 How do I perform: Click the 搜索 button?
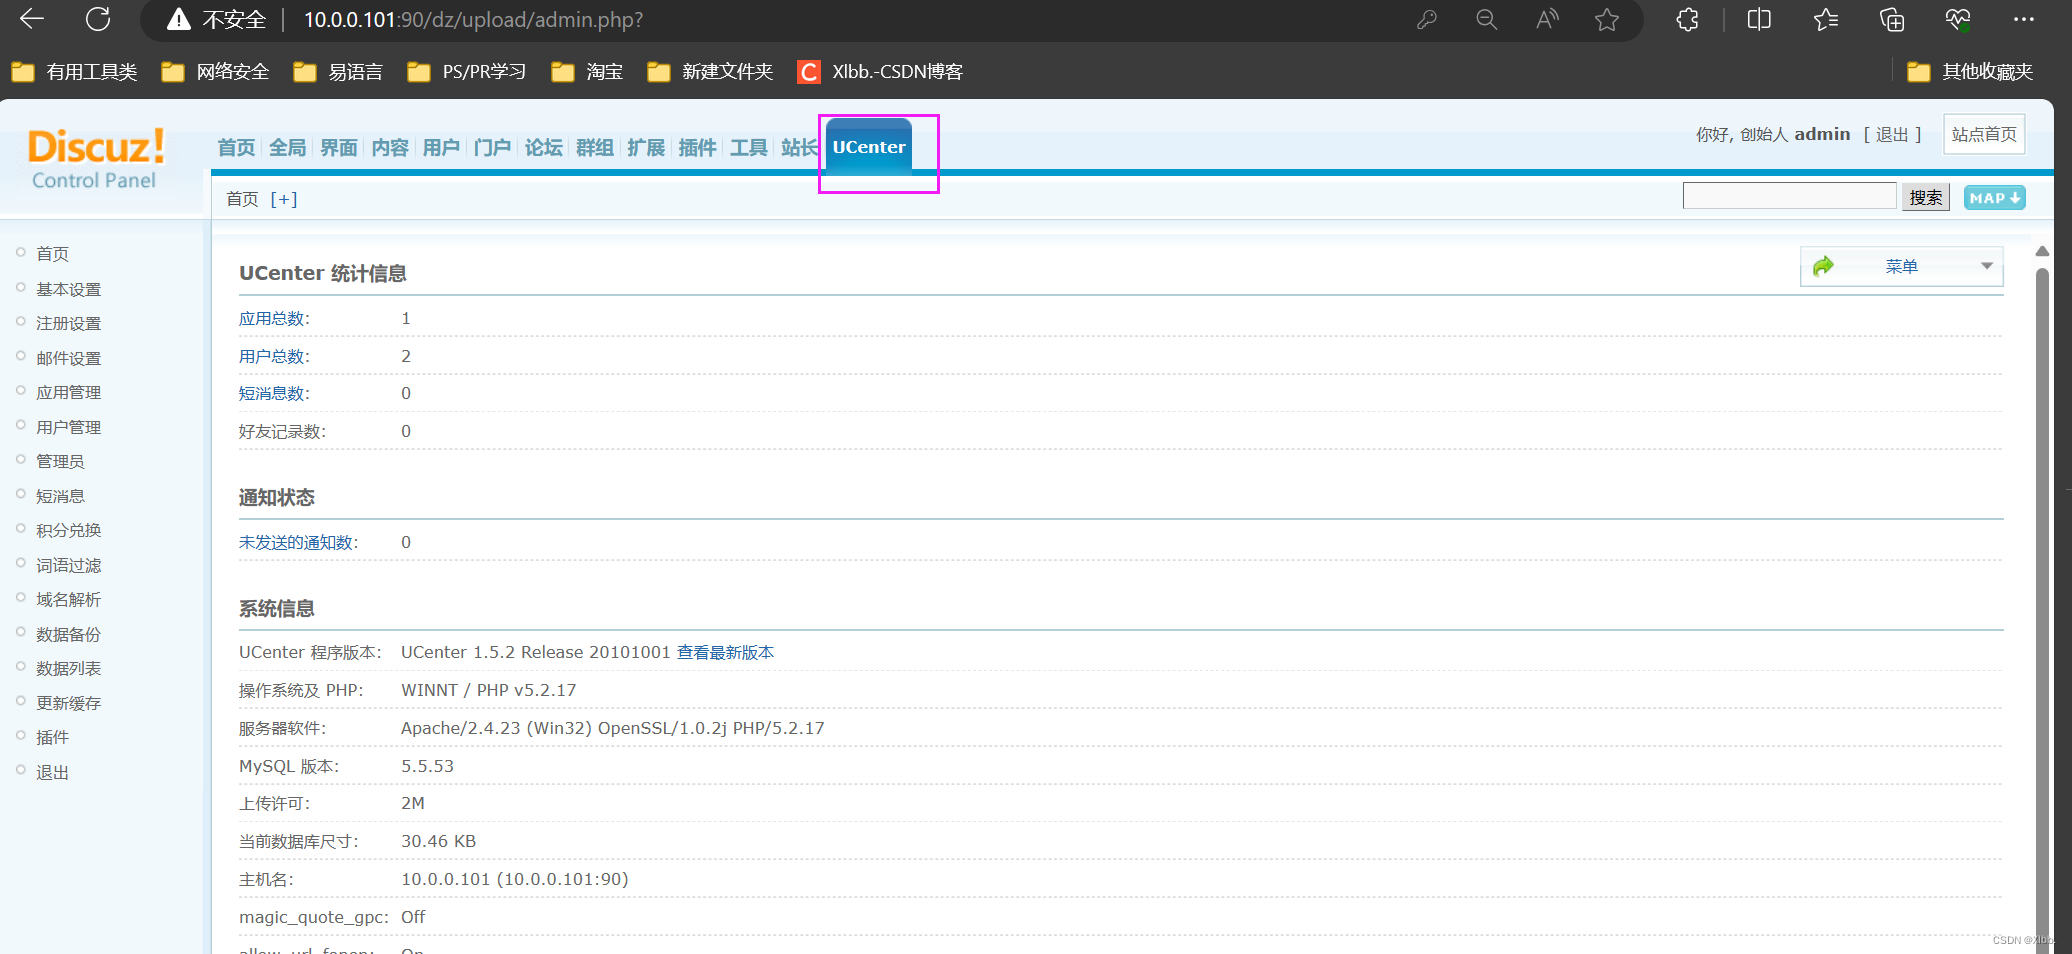pos(1926,197)
